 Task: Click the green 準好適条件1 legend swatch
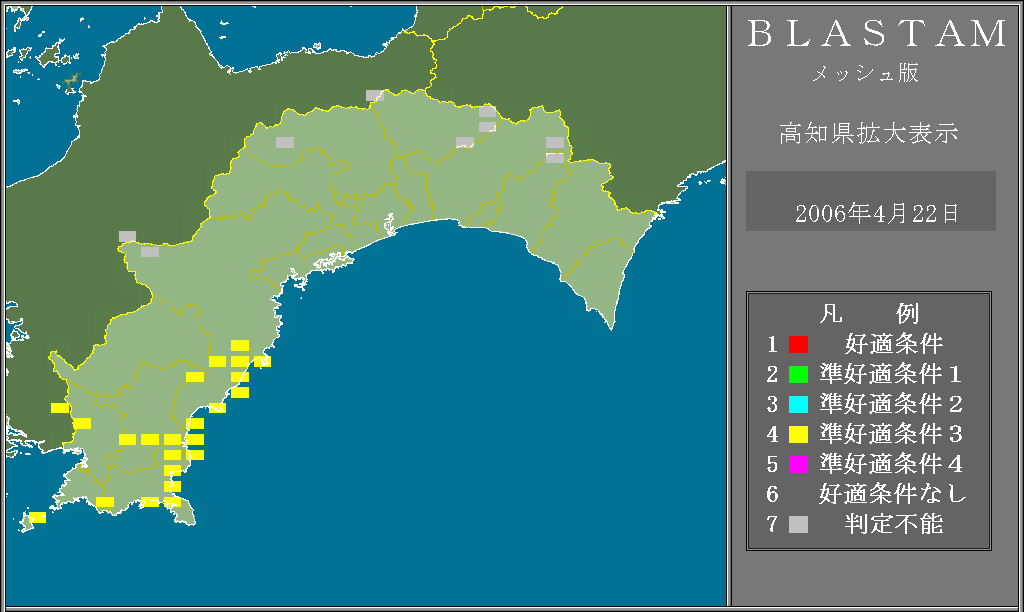tap(798, 374)
